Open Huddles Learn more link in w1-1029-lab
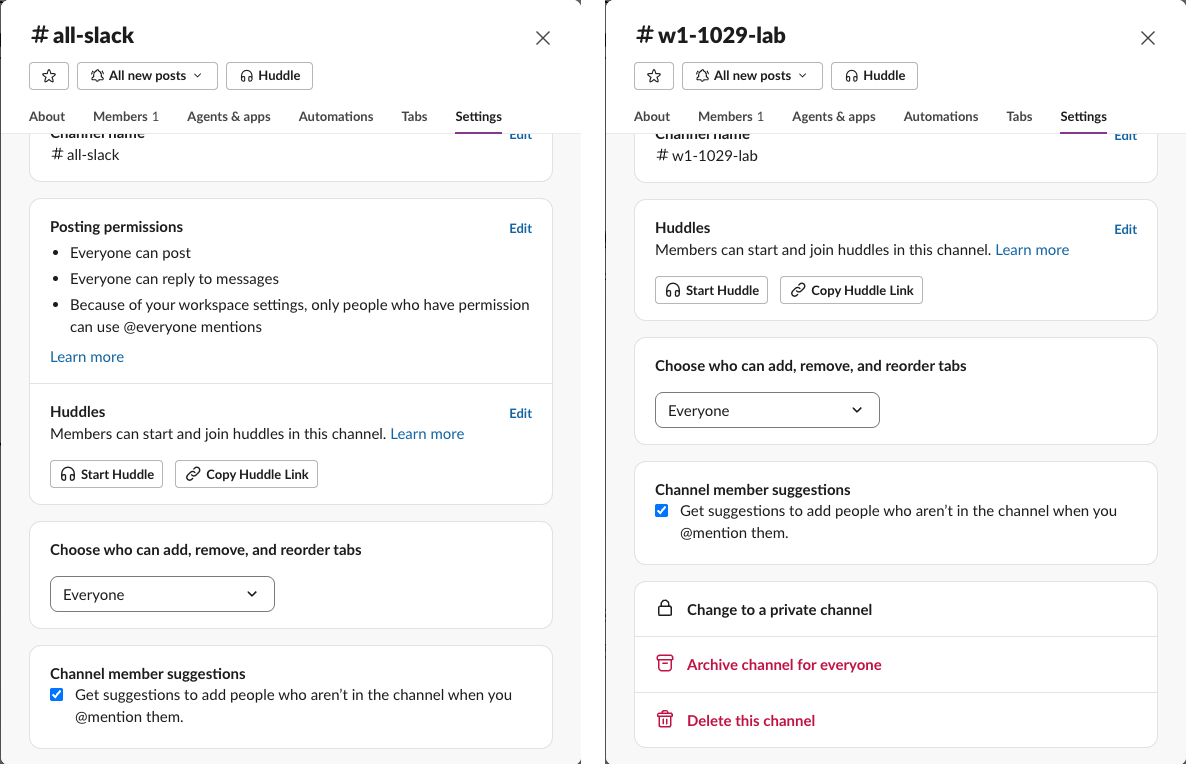Screen dimensions: 1186x764 pos(1032,250)
